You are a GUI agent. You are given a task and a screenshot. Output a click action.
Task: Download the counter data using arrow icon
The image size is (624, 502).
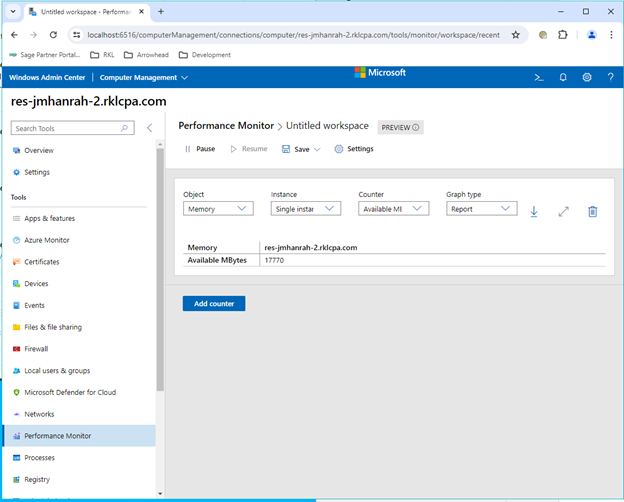click(x=534, y=211)
